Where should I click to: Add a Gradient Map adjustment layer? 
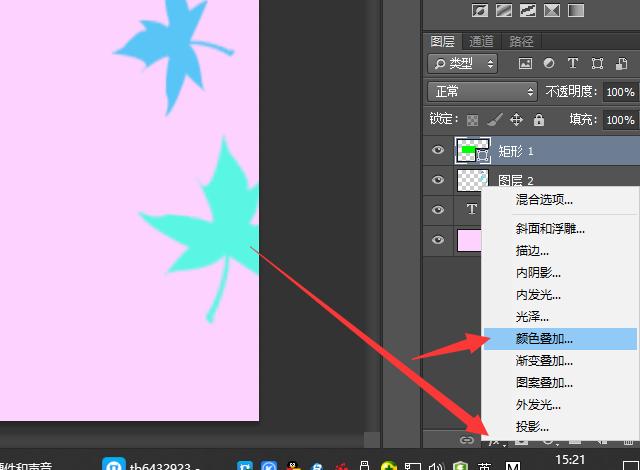pyautogui.click(x=576, y=10)
